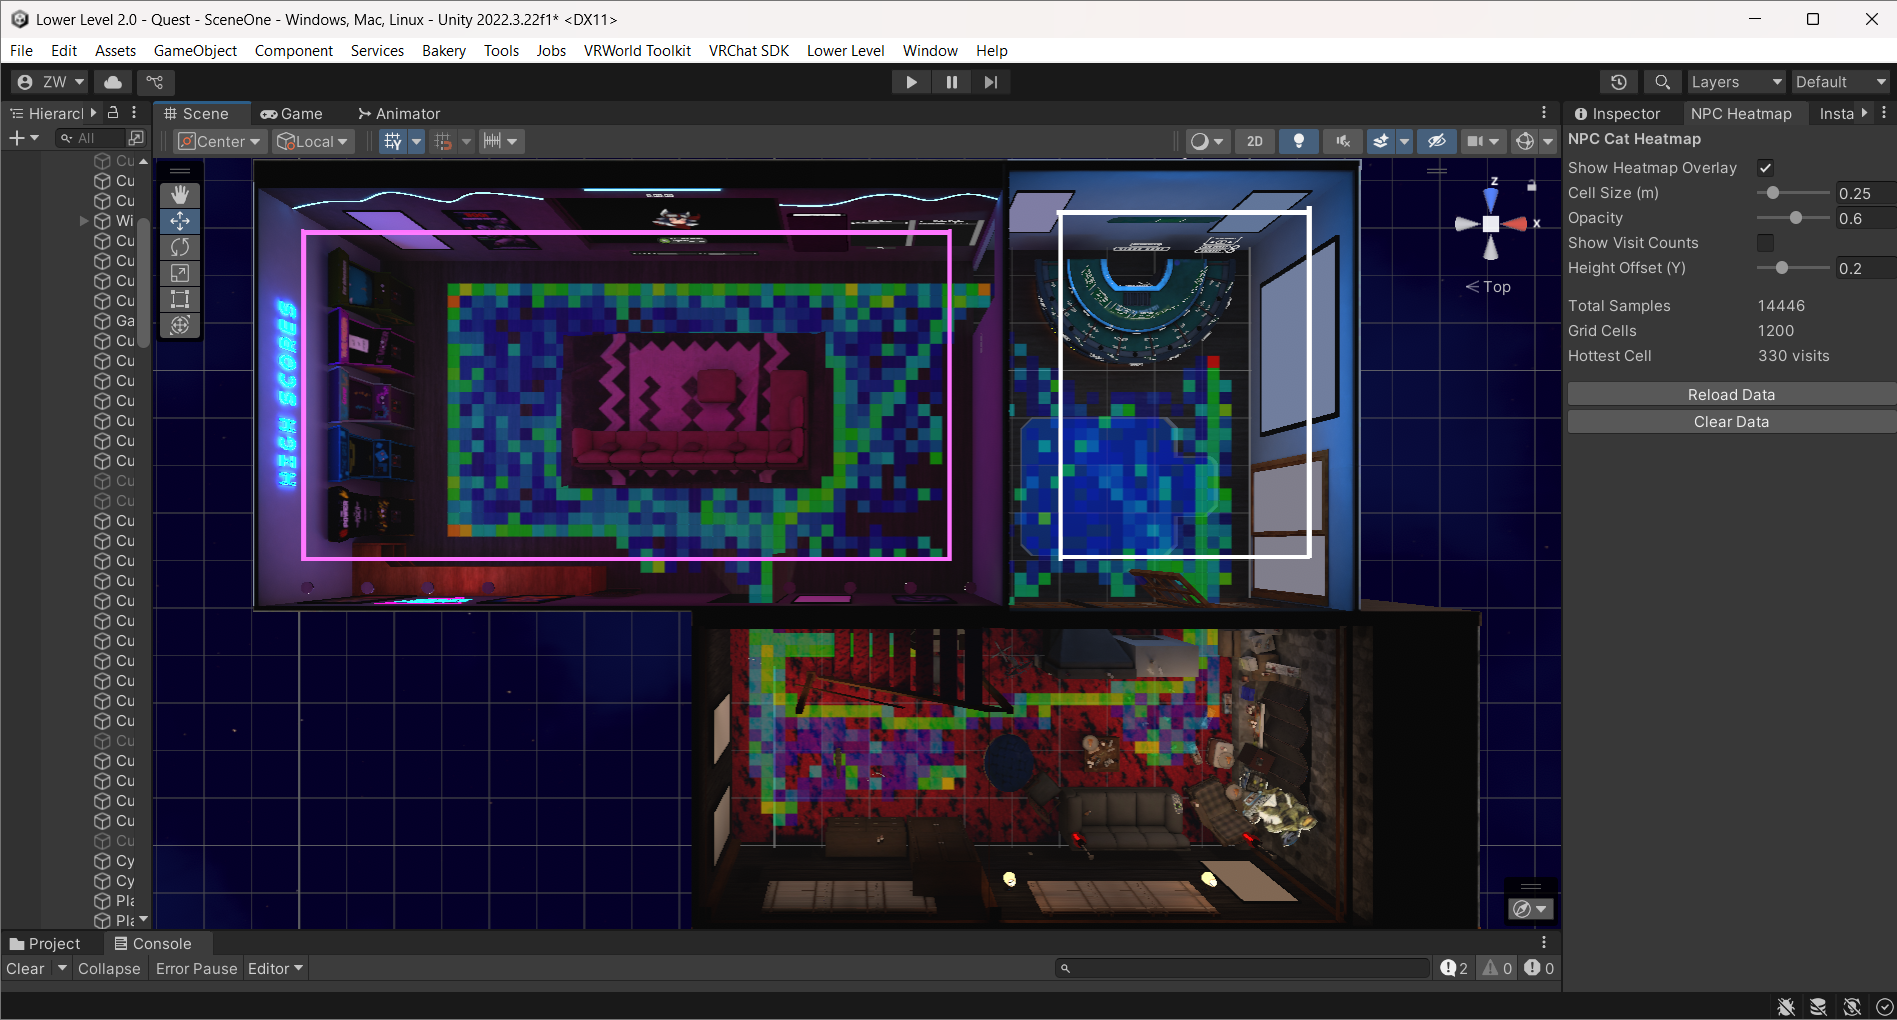Open the Unity cloud services icon

tap(113, 82)
